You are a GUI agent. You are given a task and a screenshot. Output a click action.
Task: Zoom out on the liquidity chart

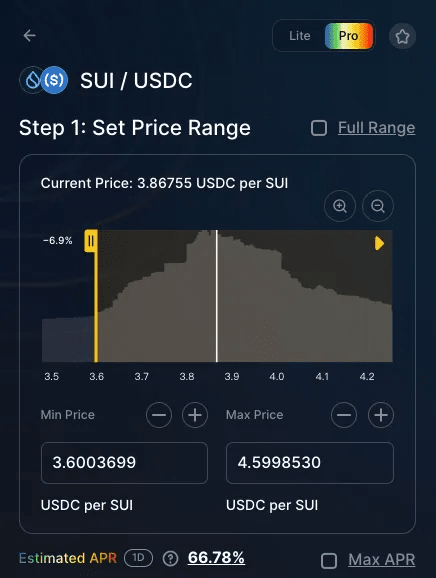click(x=378, y=206)
